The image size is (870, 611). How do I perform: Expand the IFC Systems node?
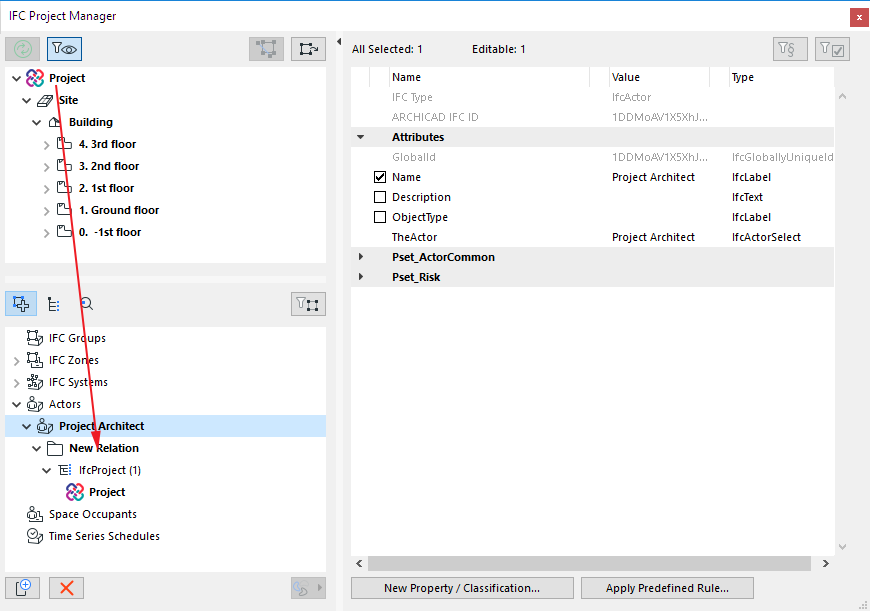pos(17,383)
